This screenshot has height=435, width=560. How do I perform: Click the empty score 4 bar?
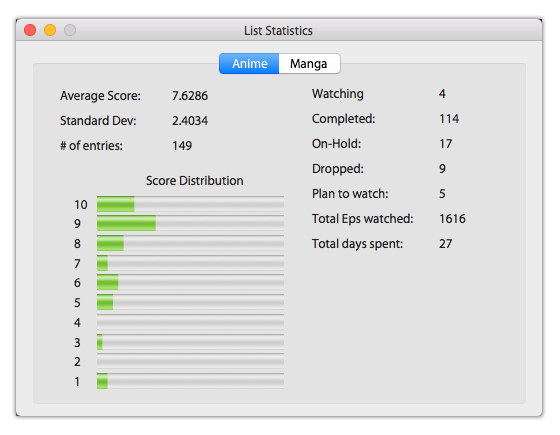(x=190, y=322)
